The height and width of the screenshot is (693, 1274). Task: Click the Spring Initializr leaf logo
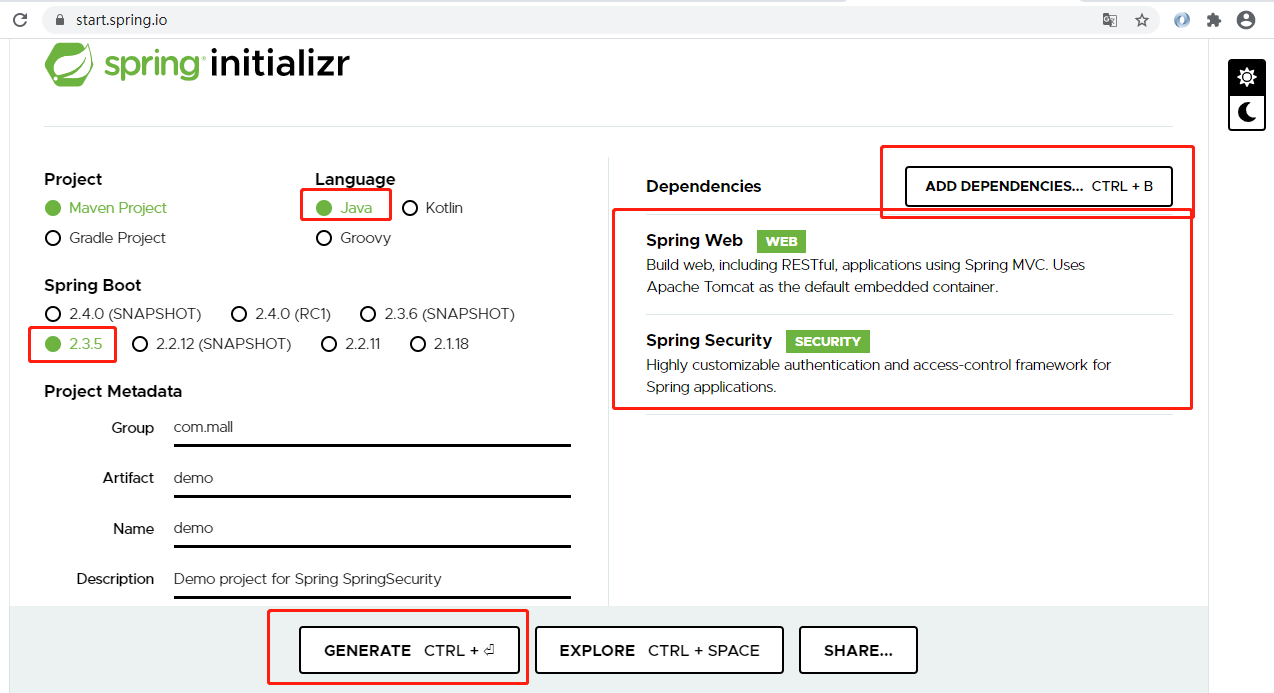pos(69,63)
